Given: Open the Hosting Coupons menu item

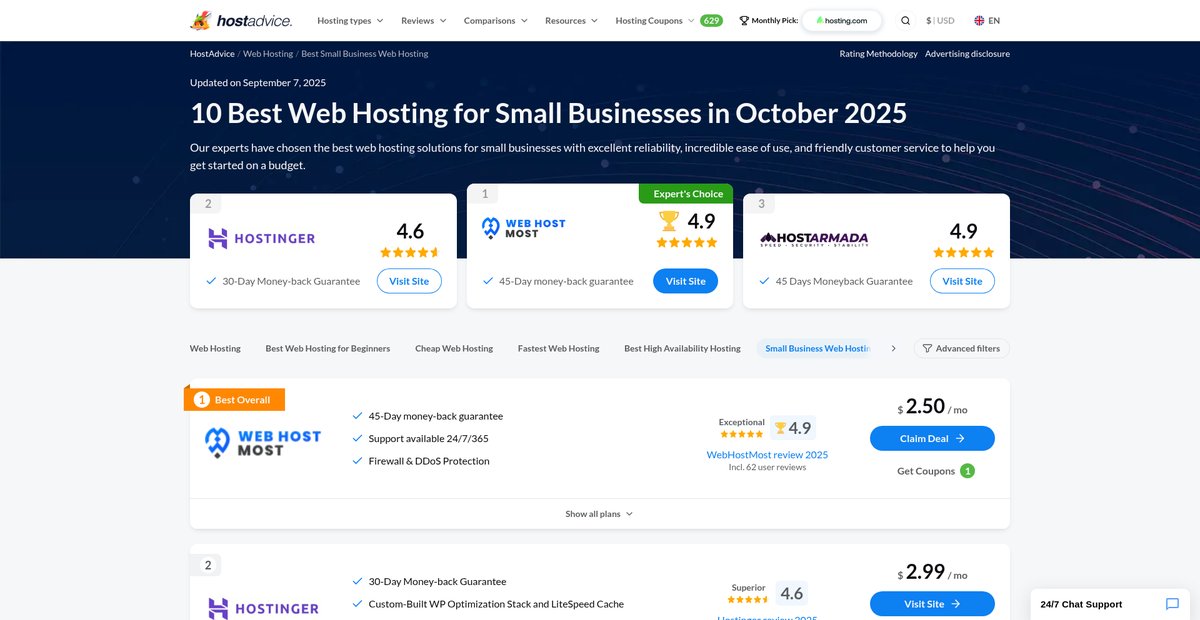Looking at the screenshot, I should point(649,20).
